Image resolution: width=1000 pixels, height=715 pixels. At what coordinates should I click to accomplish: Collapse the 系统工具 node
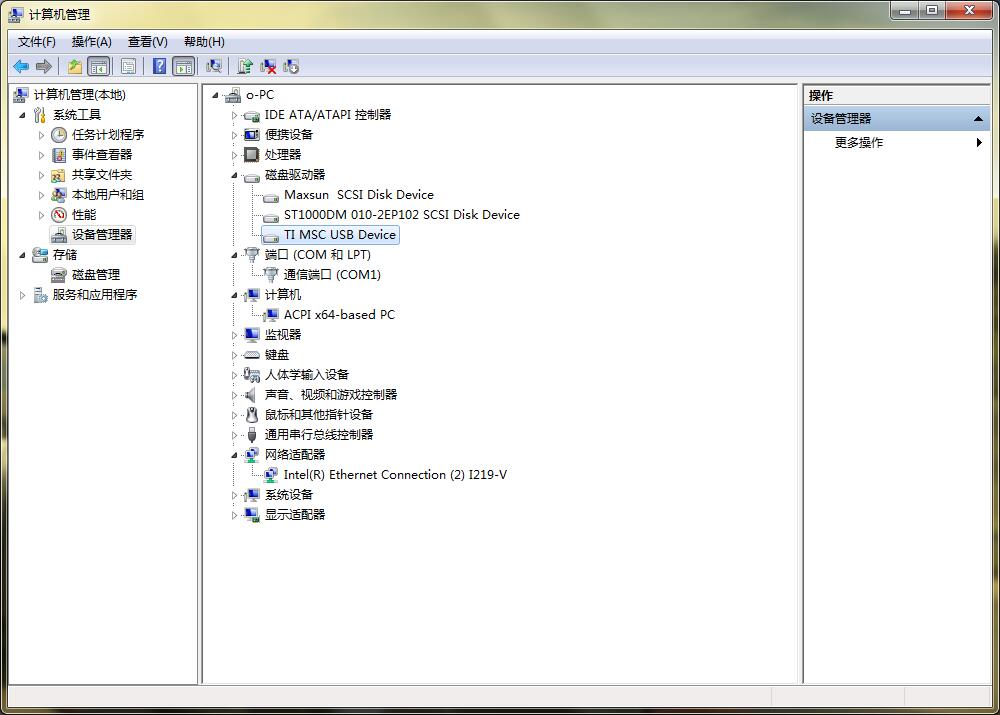pyautogui.click(x=23, y=115)
